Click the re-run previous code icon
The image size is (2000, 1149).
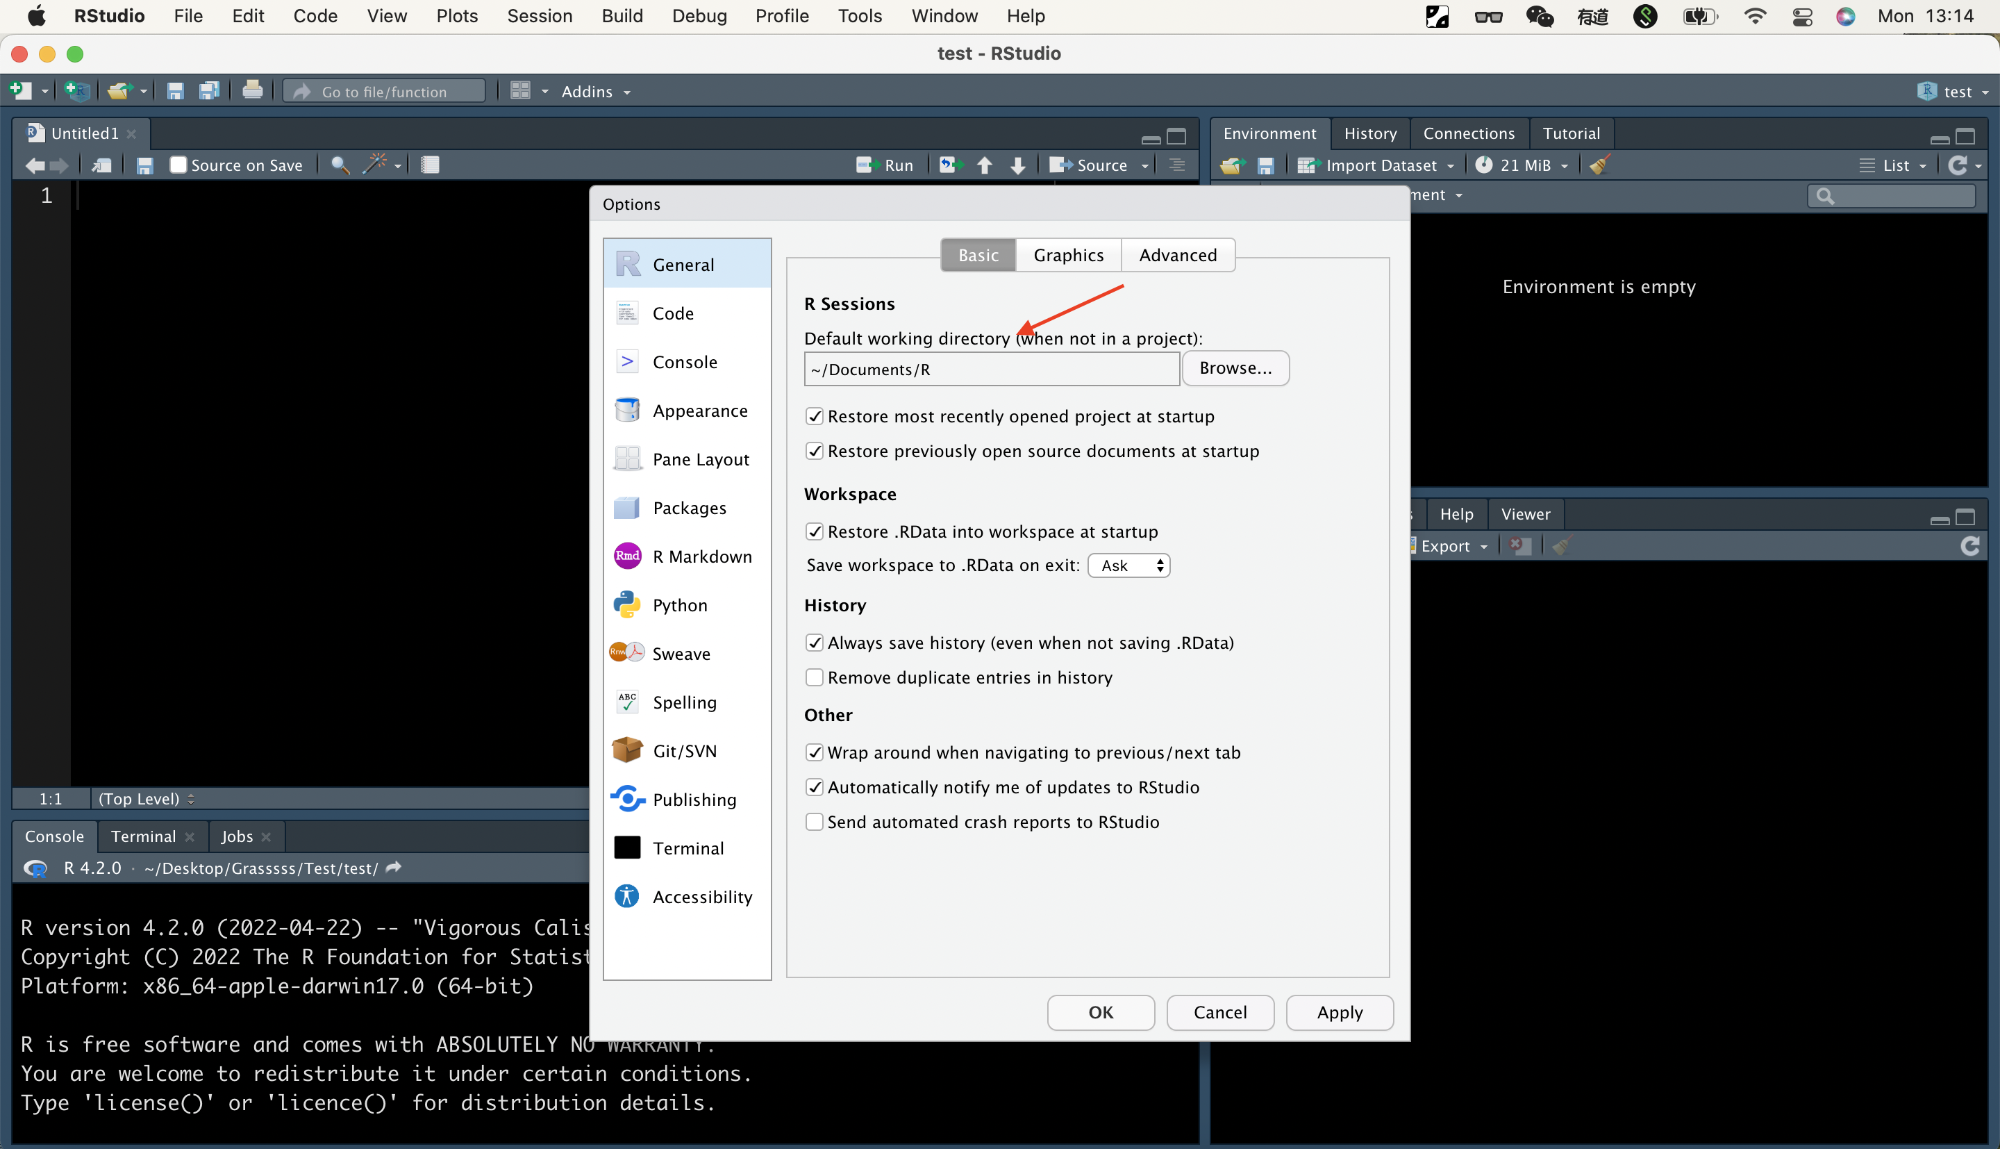coord(948,165)
